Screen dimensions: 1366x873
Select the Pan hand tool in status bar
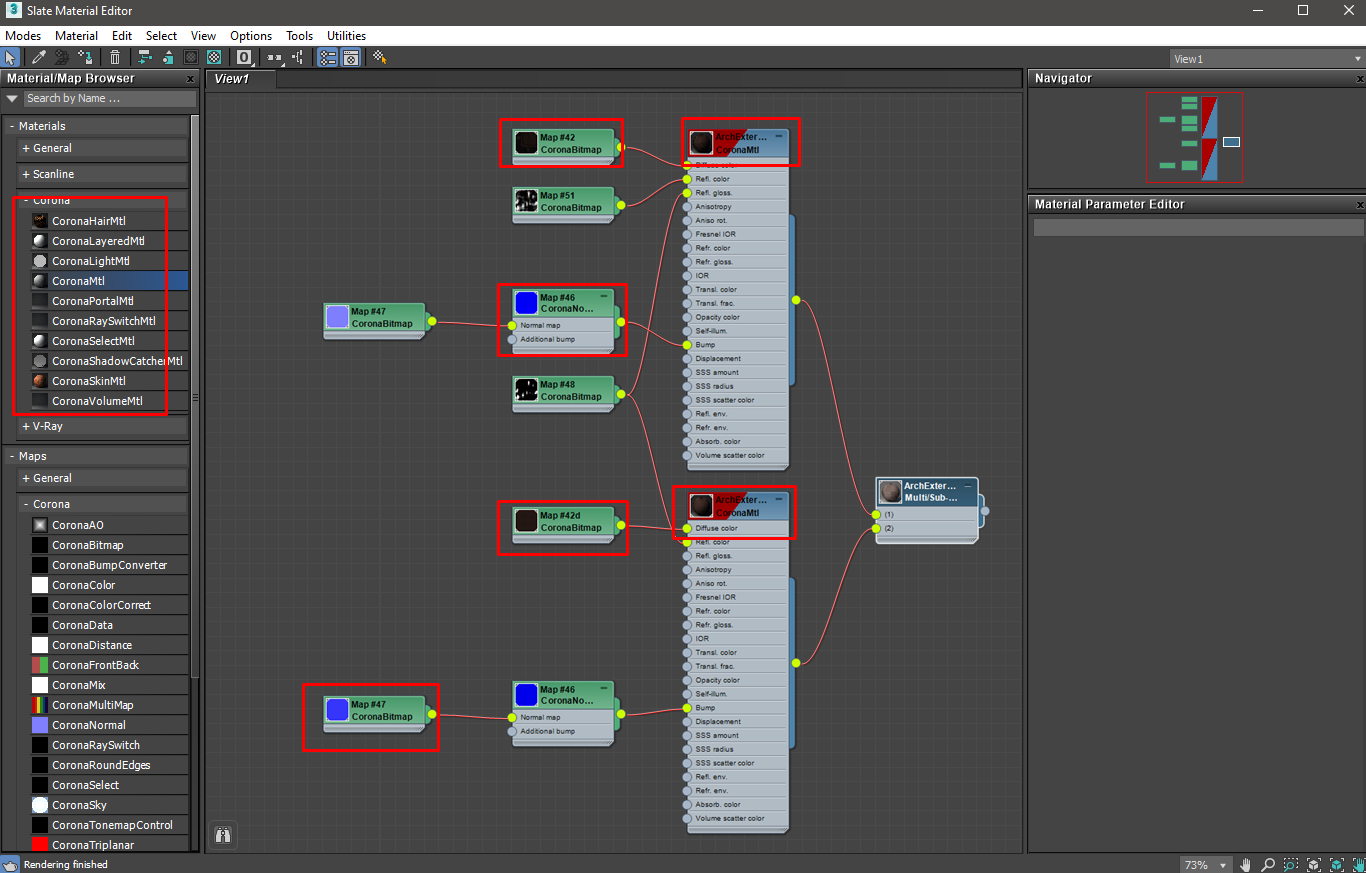click(x=1246, y=864)
